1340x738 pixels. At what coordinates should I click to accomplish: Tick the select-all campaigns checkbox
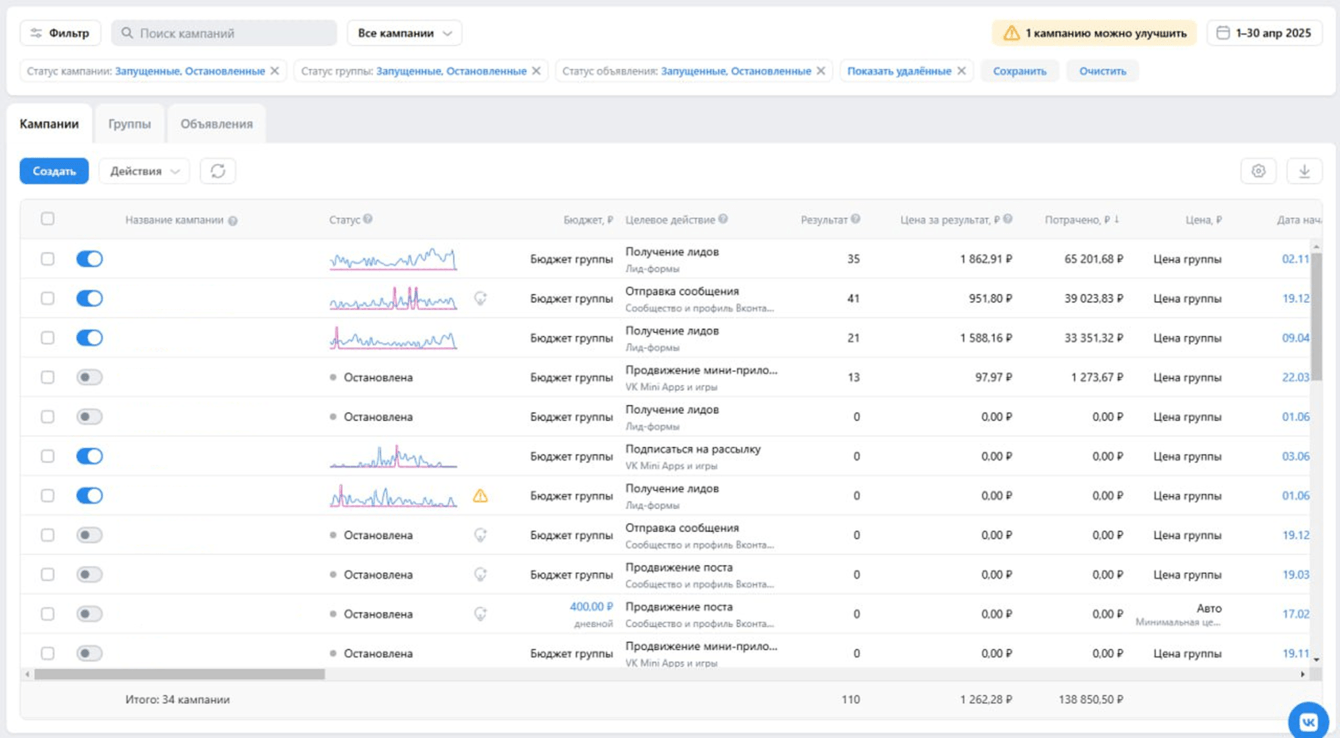47,219
